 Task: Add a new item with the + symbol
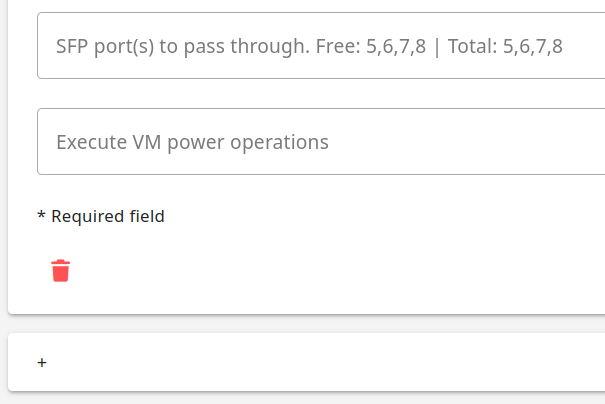pyautogui.click(x=42, y=362)
